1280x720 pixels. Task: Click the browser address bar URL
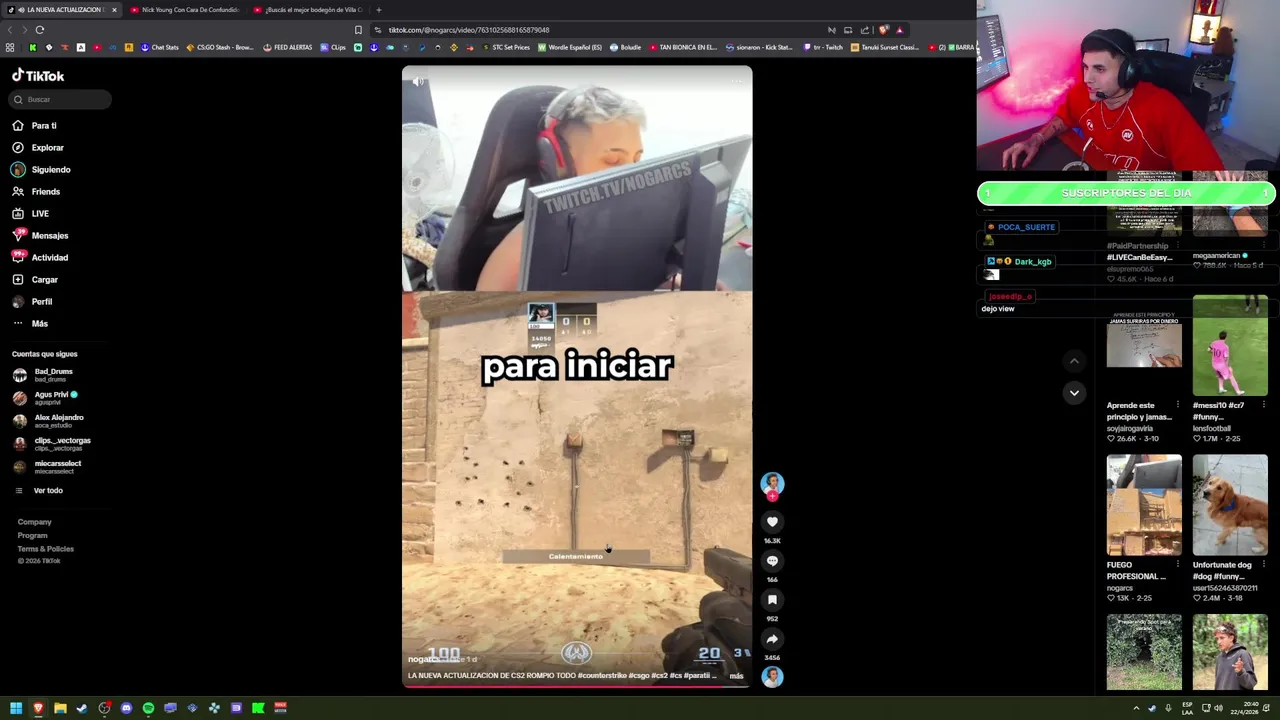pos(468,30)
